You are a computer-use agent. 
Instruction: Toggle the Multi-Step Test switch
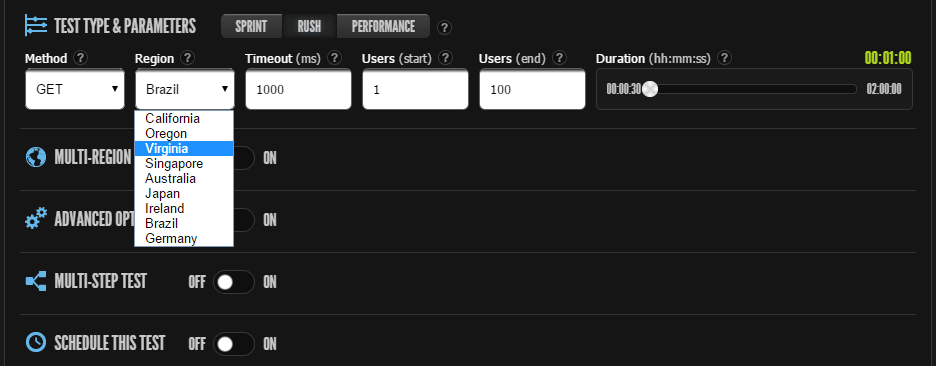coord(234,282)
